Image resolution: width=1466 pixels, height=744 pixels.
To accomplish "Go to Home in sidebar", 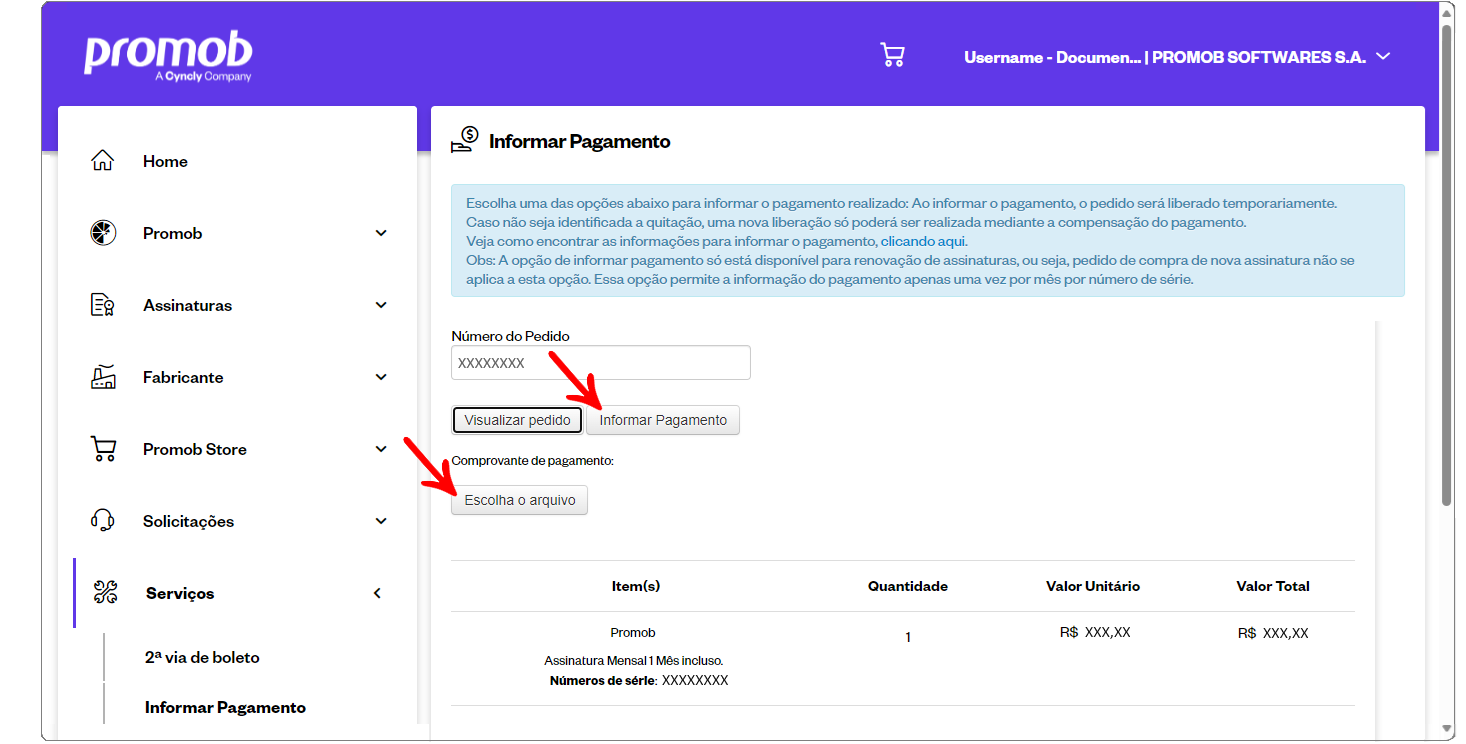I will coord(165,161).
